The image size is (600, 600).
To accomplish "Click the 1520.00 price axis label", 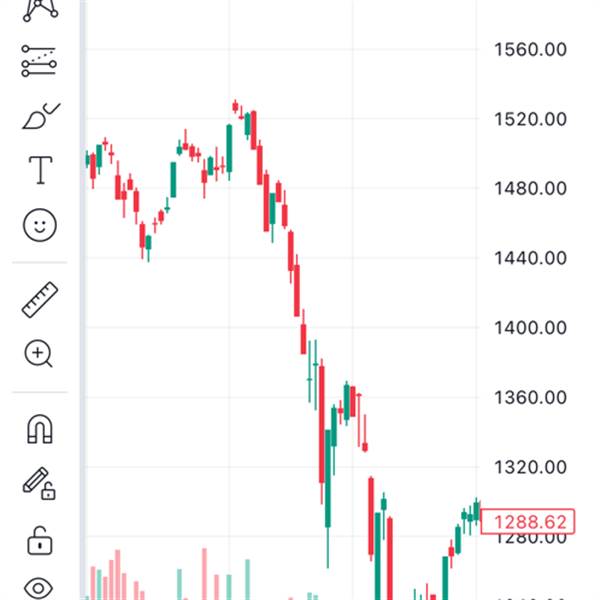I will pyautogui.click(x=531, y=119).
